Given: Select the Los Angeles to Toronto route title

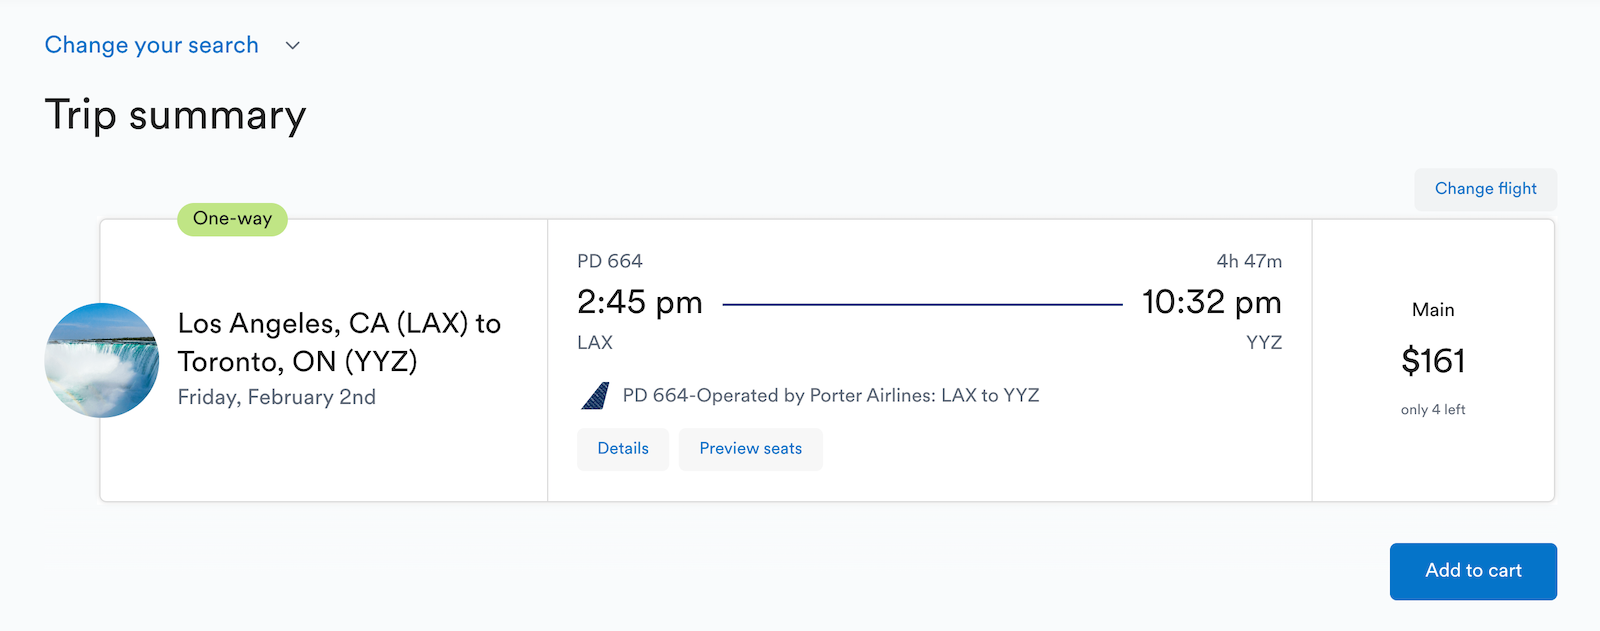Looking at the screenshot, I should coord(339,342).
